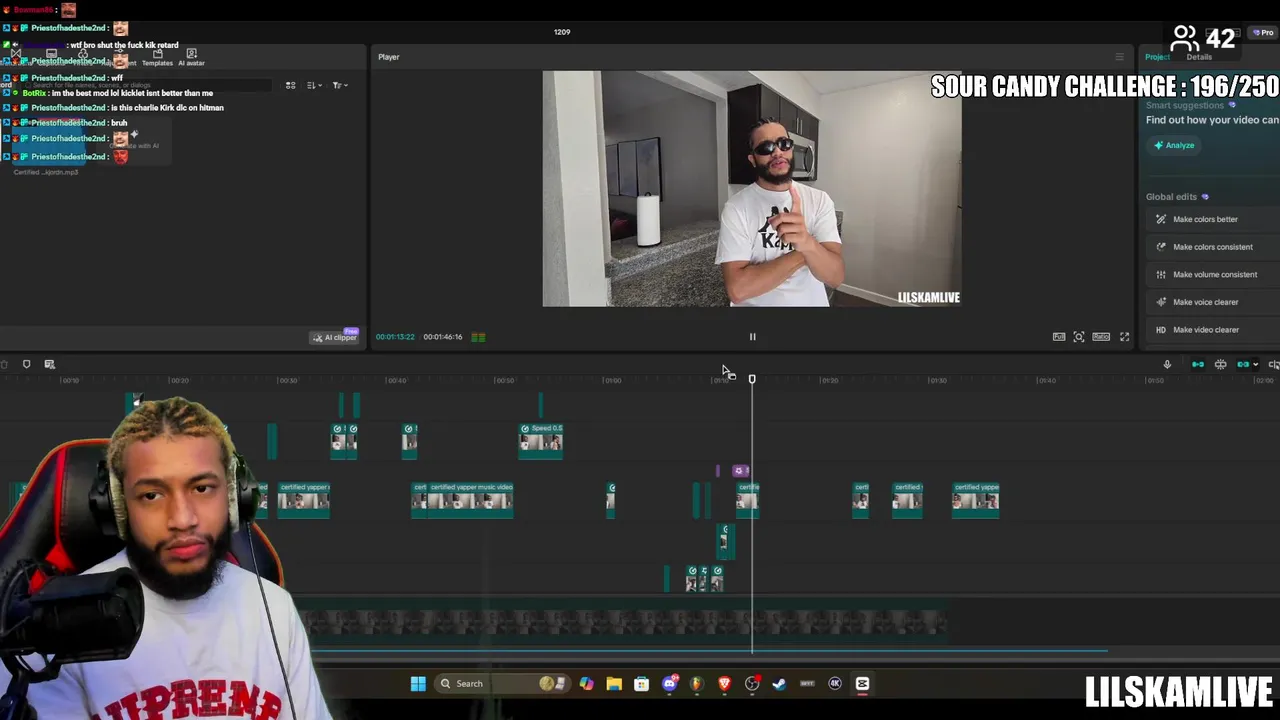The image size is (1280, 720).
Task: Open the Templates tab
Action: point(157,58)
